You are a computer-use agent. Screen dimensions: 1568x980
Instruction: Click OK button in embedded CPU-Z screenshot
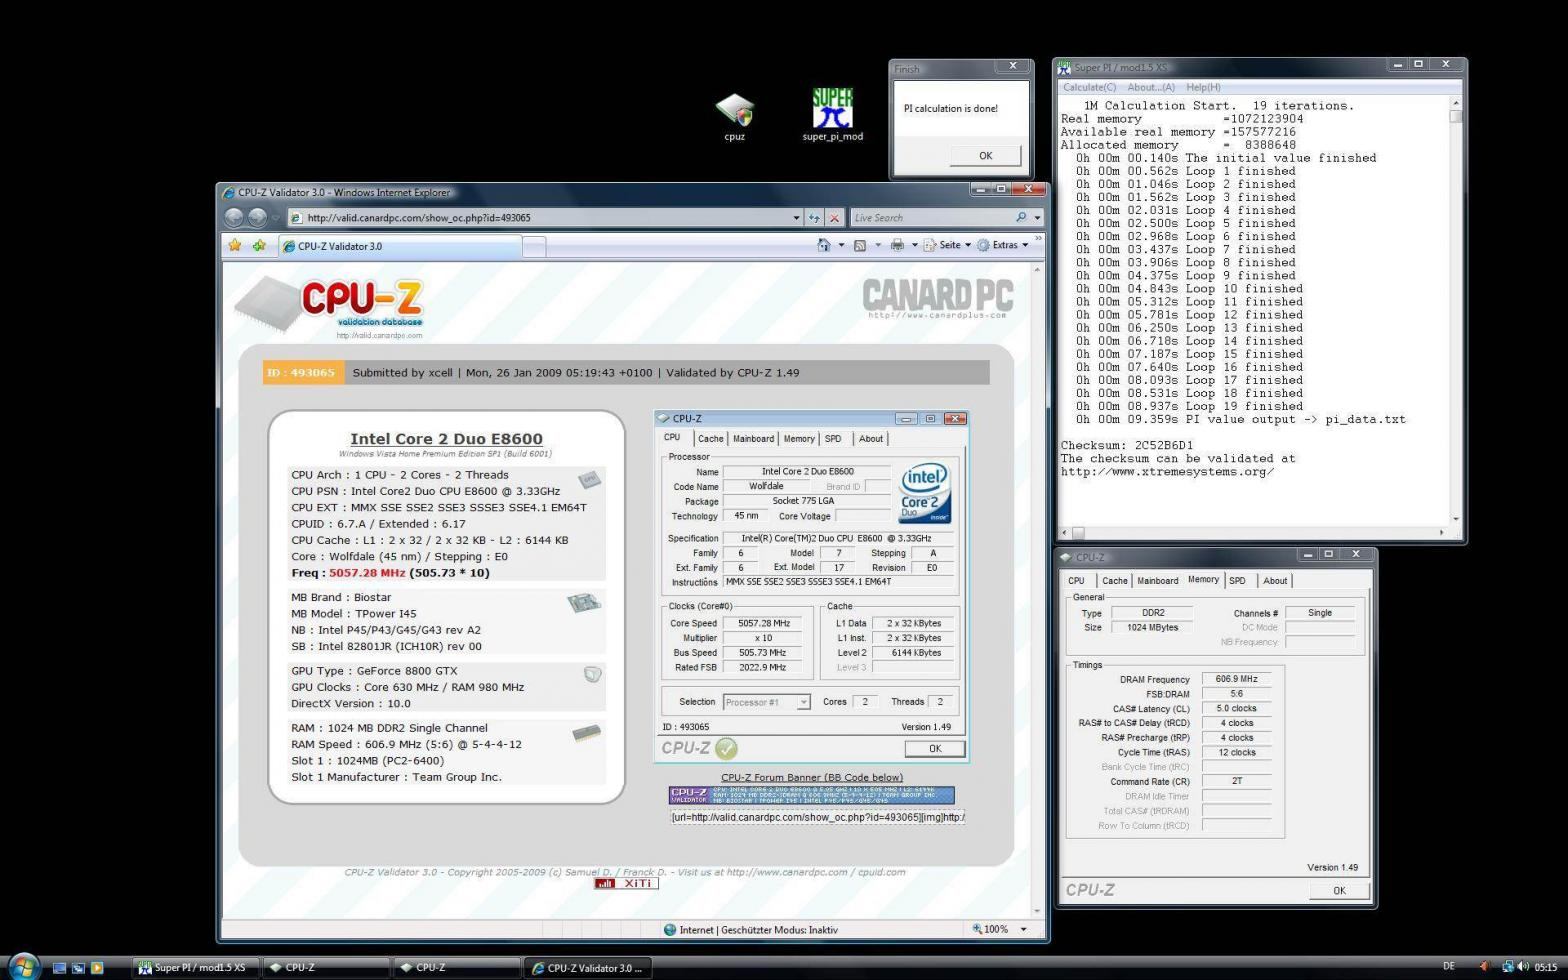pyautogui.click(x=934, y=748)
